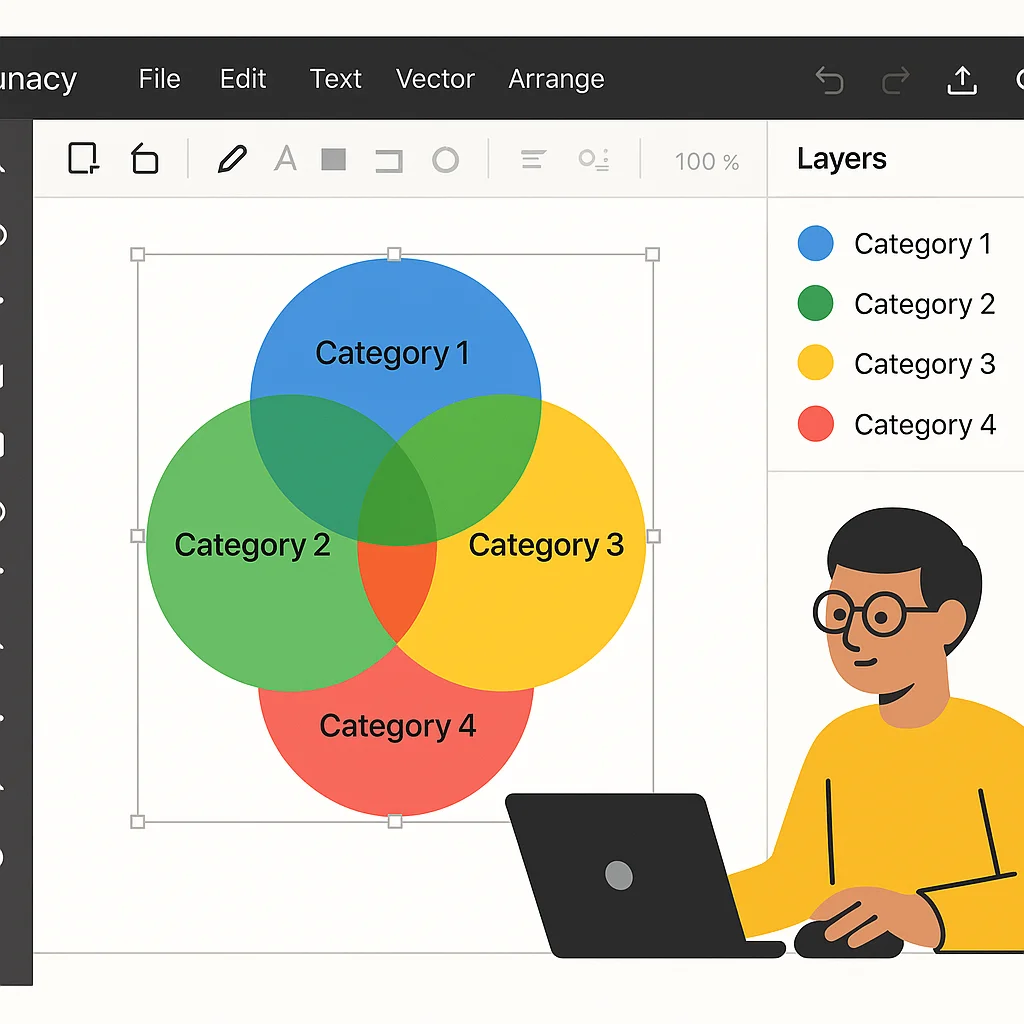
Task: Select the Text tool
Action: point(285,159)
